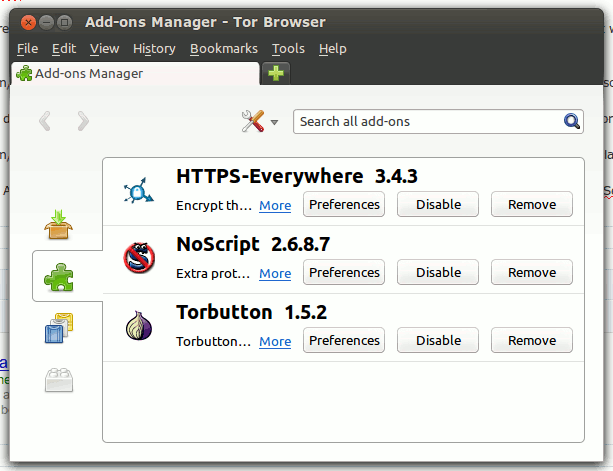Disable the HTTPS-Everywhere extension
Screen dimensions: 613x471
click(x=438, y=204)
